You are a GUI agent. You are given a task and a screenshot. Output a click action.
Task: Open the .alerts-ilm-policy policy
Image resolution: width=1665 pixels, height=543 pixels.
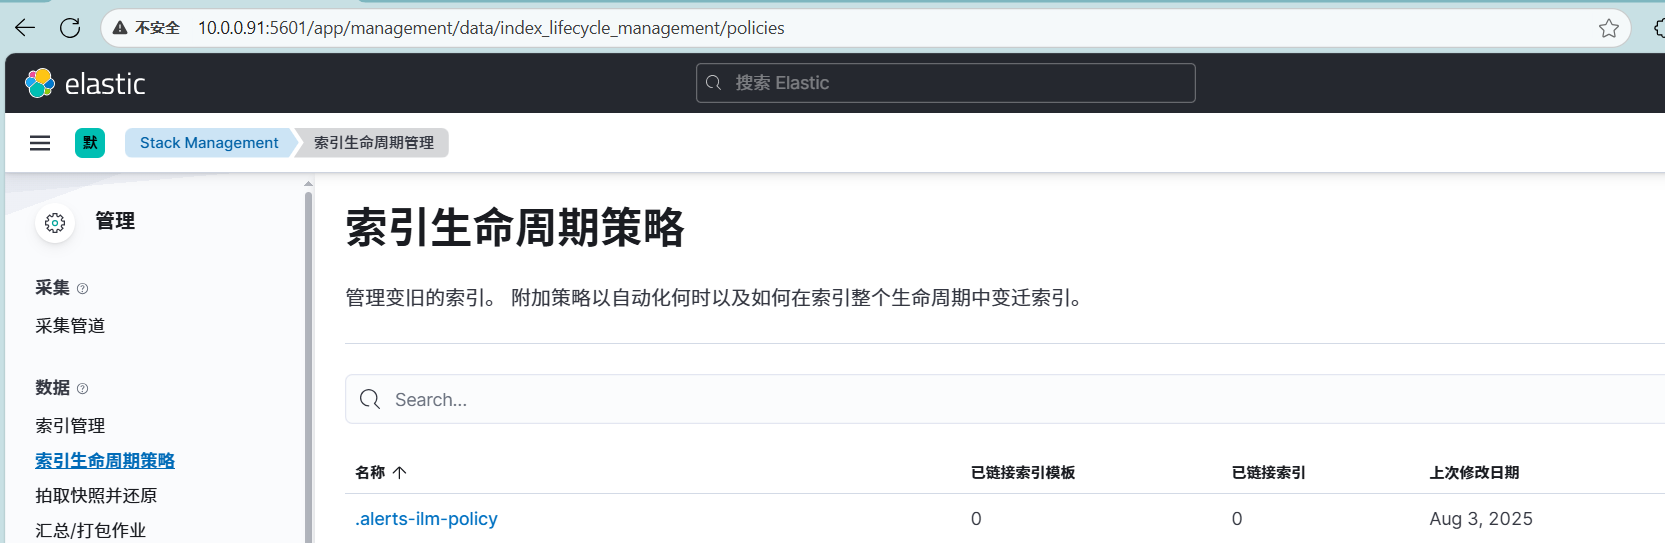(x=426, y=518)
